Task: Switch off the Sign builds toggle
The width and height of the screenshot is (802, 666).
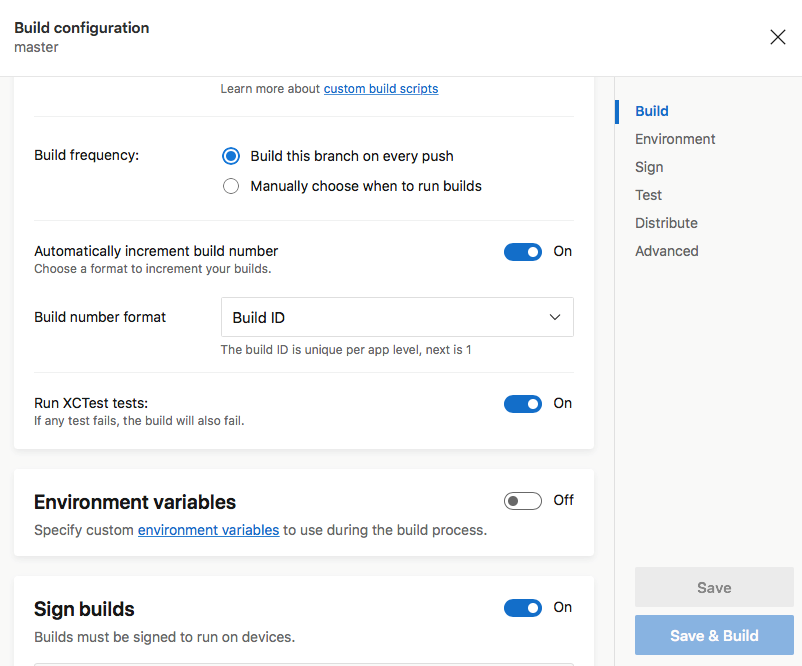Action: (x=523, y=608)
